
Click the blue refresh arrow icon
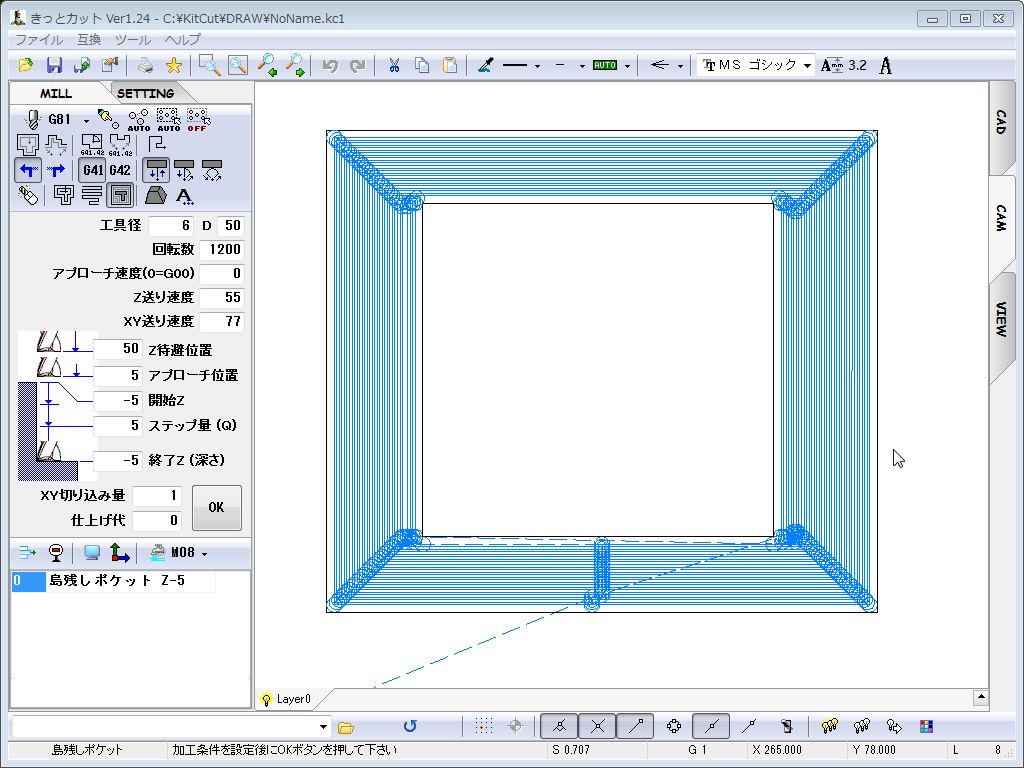point(409,726)
